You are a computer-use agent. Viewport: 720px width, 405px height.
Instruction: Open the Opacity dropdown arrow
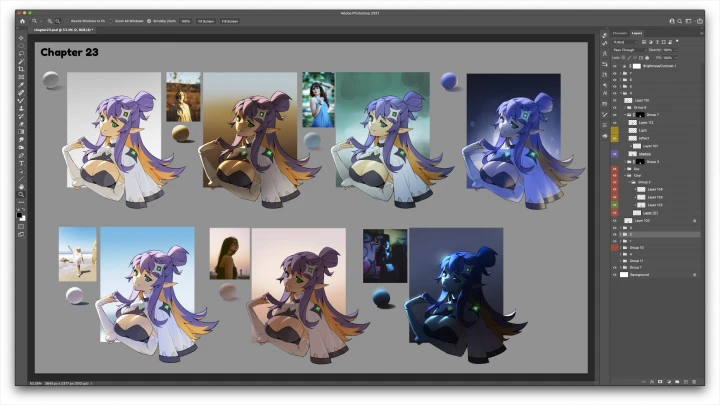[x=676, y=50]
